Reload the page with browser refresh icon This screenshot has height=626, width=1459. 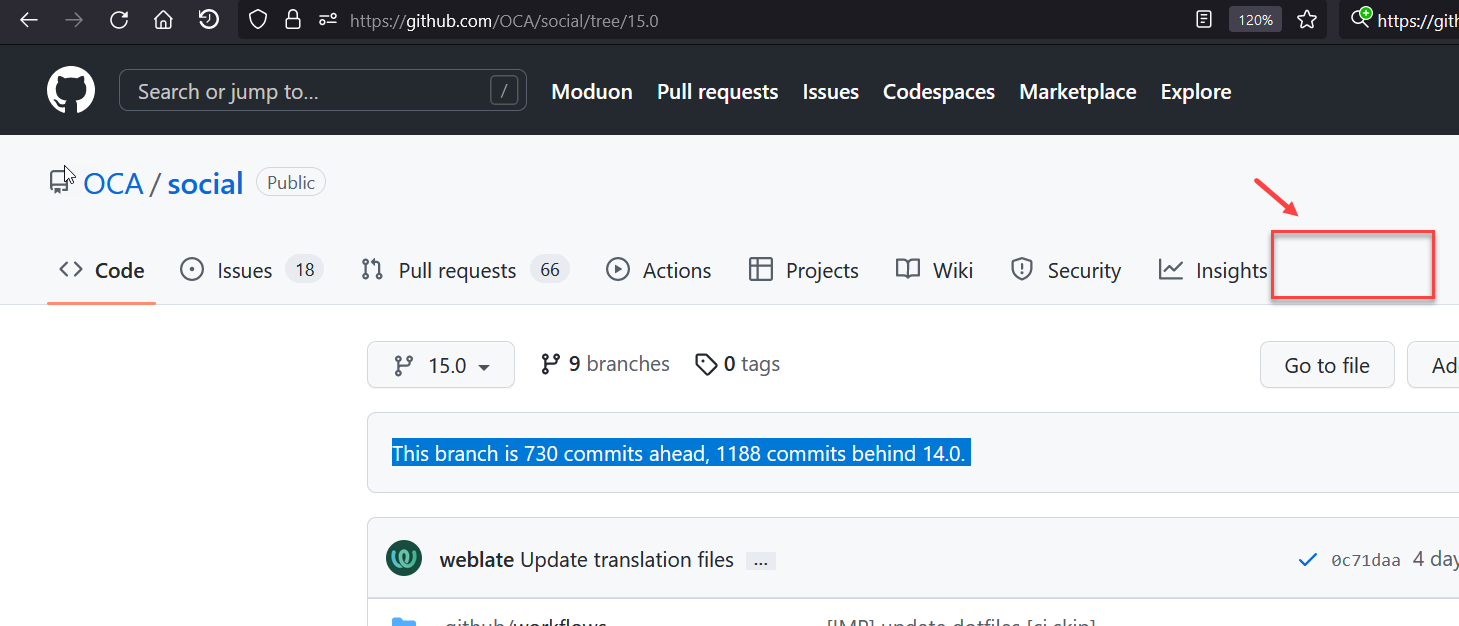[119, 20]
